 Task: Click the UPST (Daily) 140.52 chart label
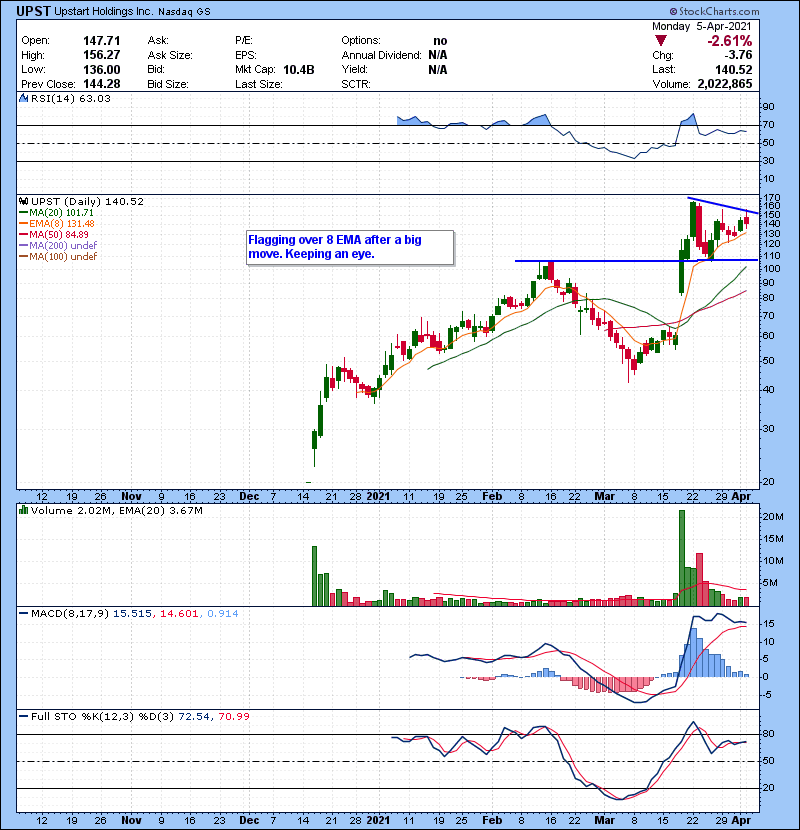tap(87, 201)
